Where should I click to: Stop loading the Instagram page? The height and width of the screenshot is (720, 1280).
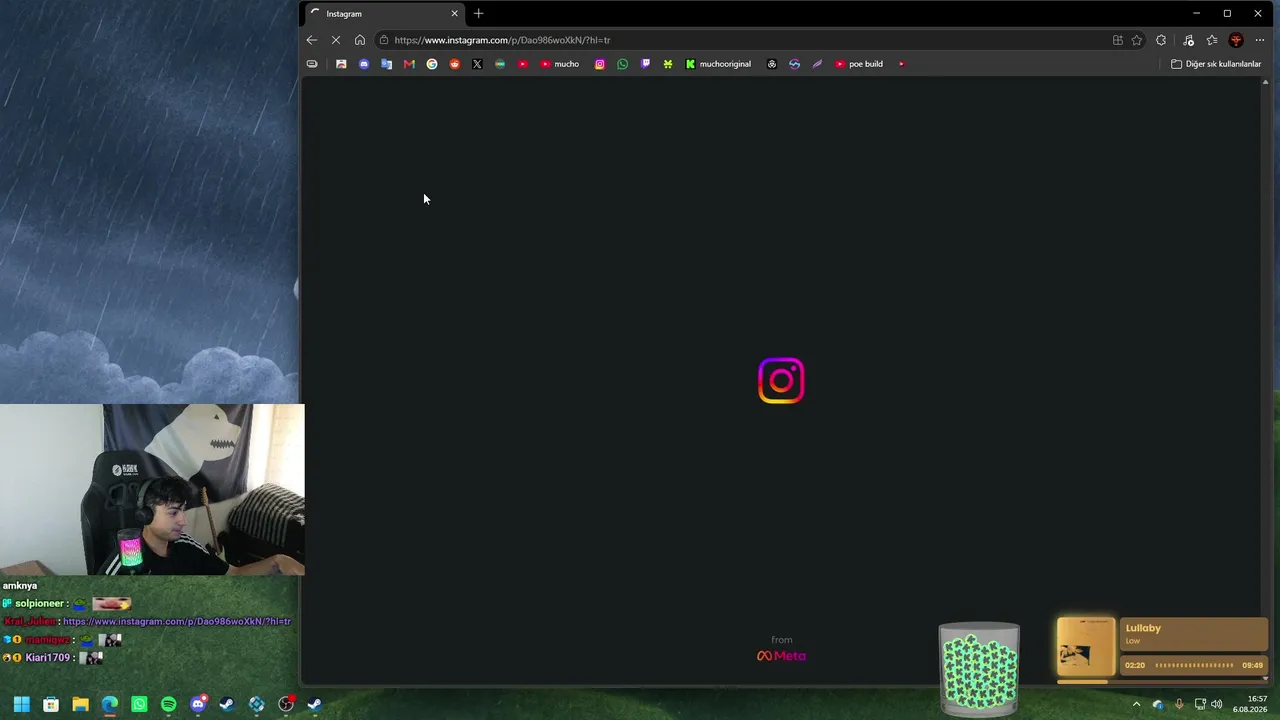pyautogui.click(x=336, y=40)
